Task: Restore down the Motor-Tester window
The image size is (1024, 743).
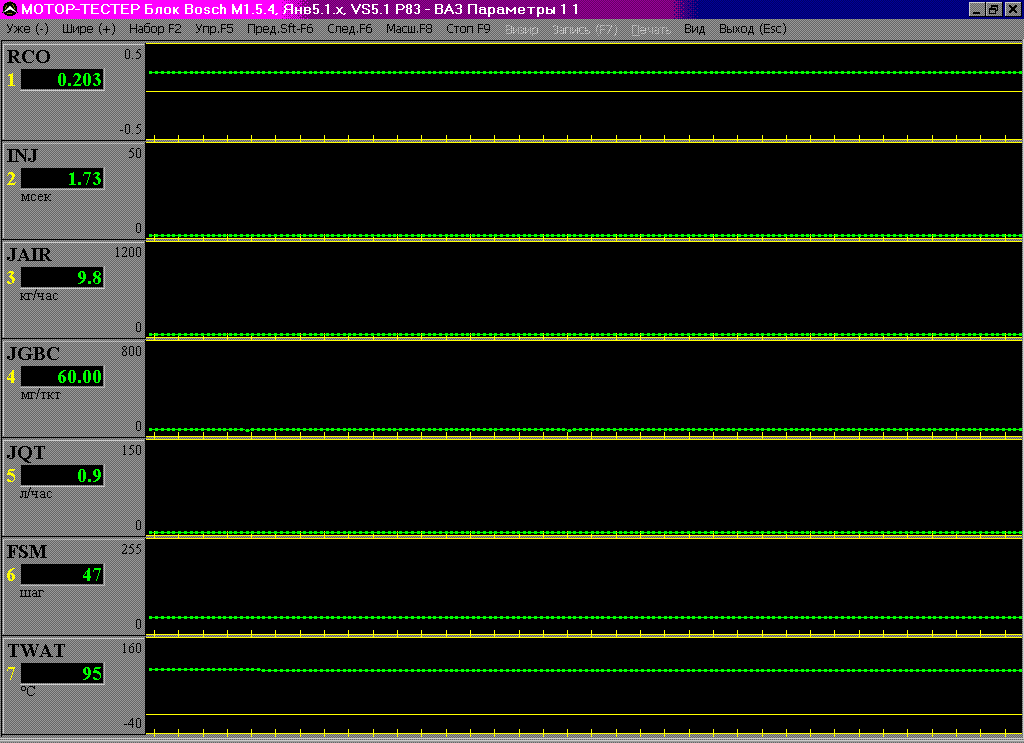Action: click(993, 9)
